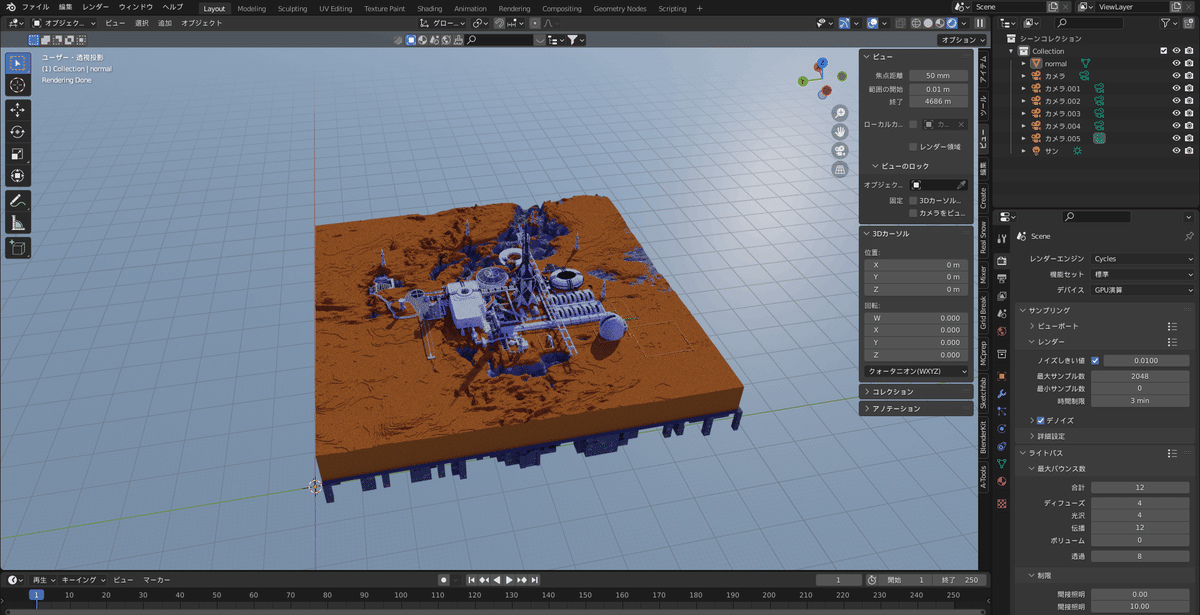The height and width of the screenshot is (615, 1200).
Task: Click the camera view icon in viewport
Action: pyautogui.click(x=840, y=150)
